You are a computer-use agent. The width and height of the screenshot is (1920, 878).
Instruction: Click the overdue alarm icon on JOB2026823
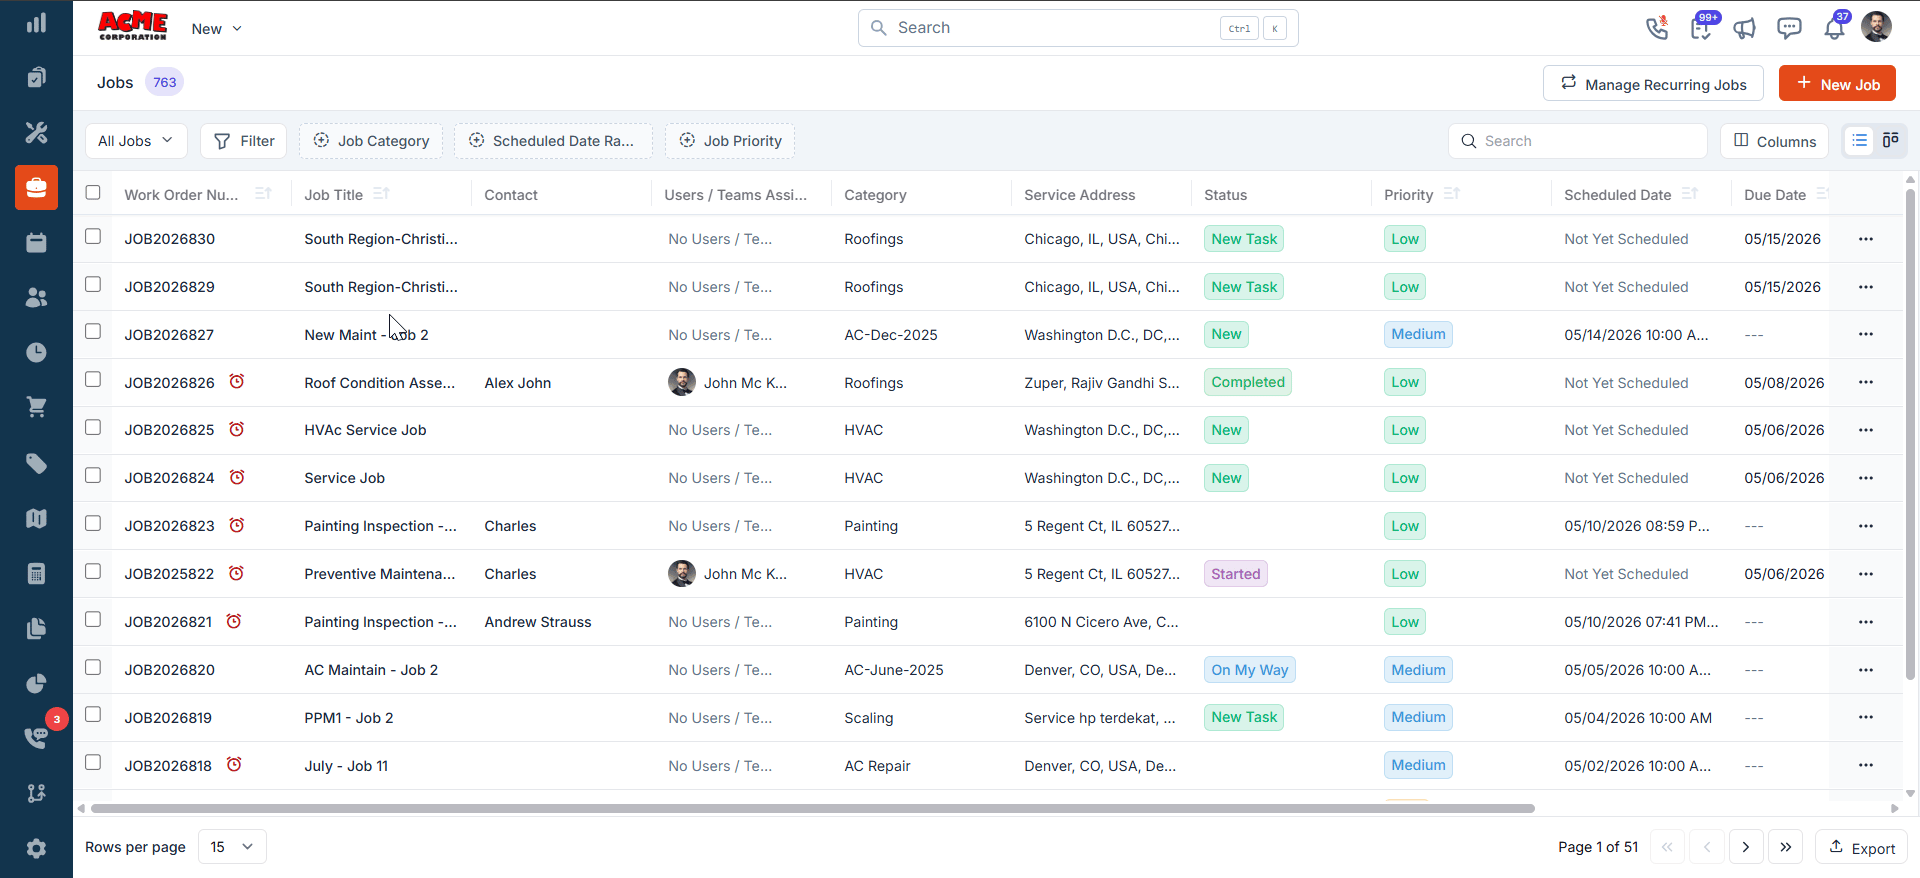coord(237,525)
